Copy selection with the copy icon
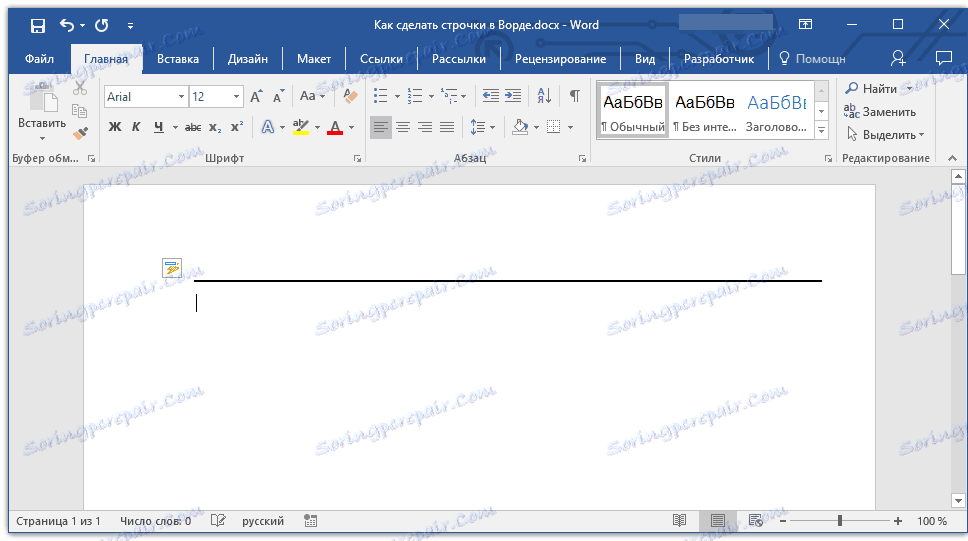Viewport: 968px width, 541px height. 80,111
